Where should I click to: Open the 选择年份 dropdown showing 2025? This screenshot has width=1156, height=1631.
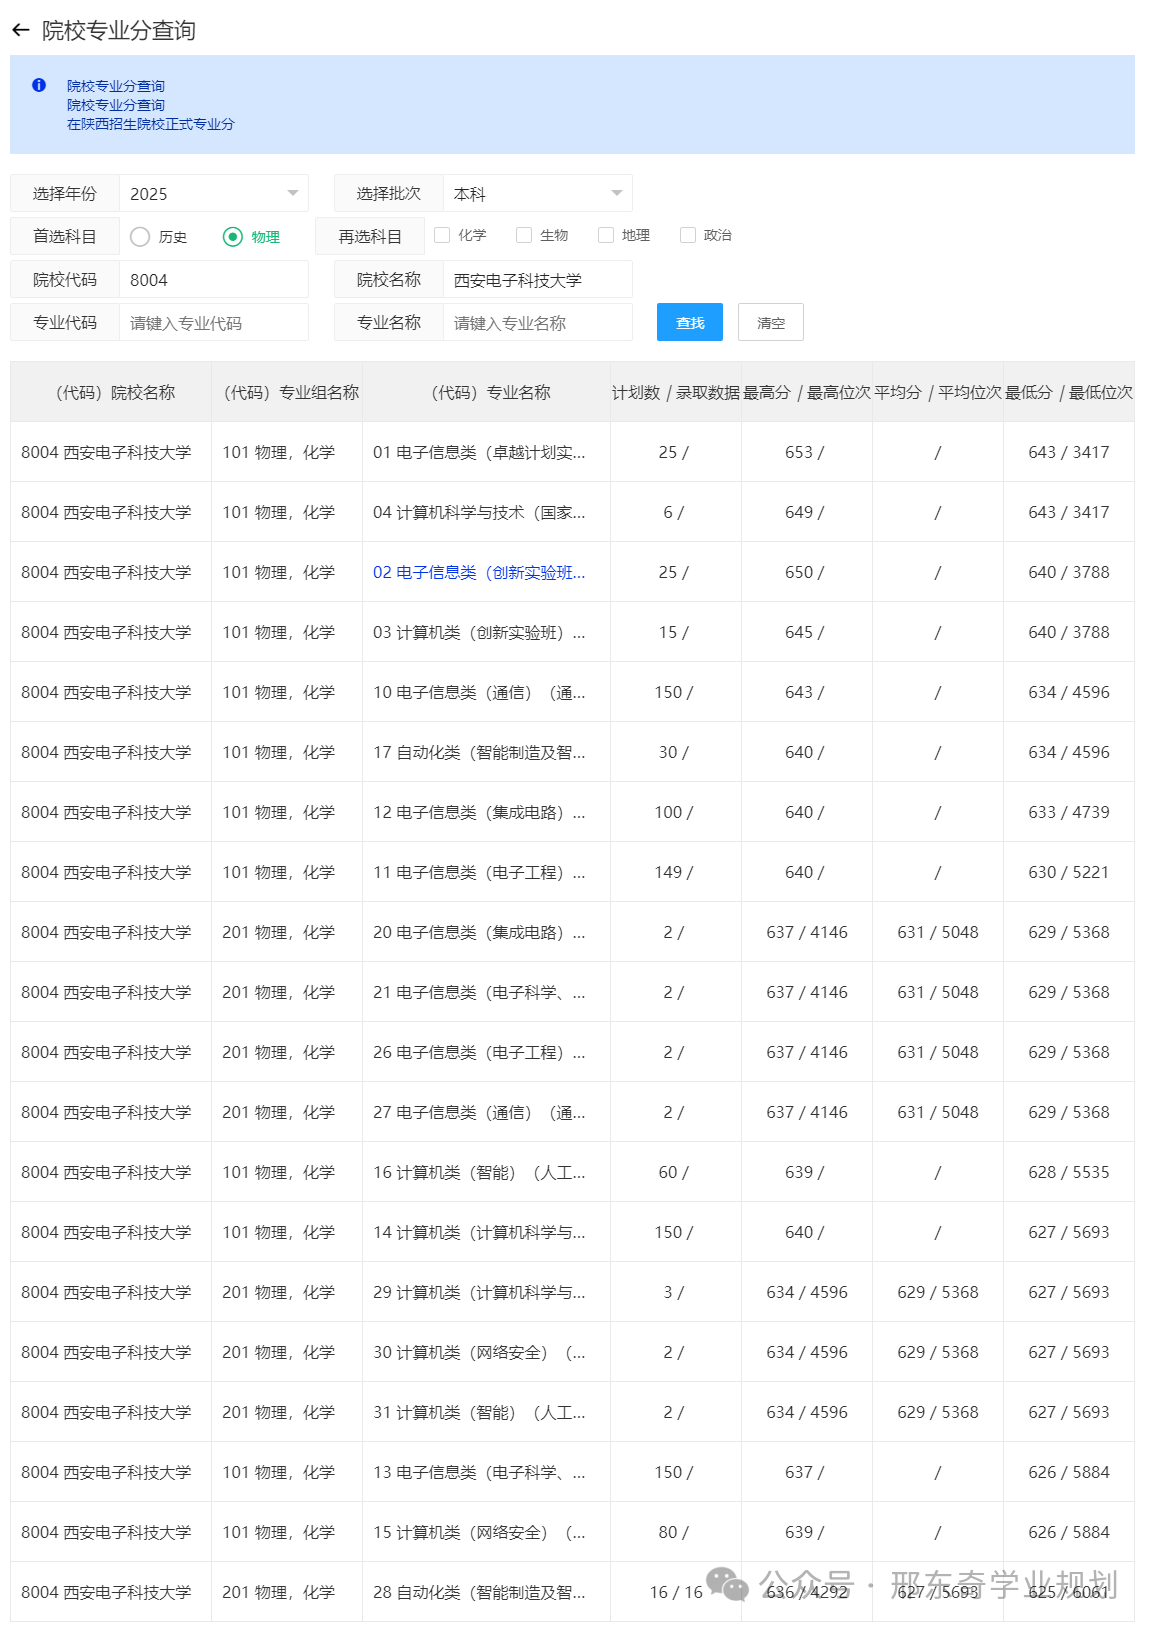(x=213, y=194)
